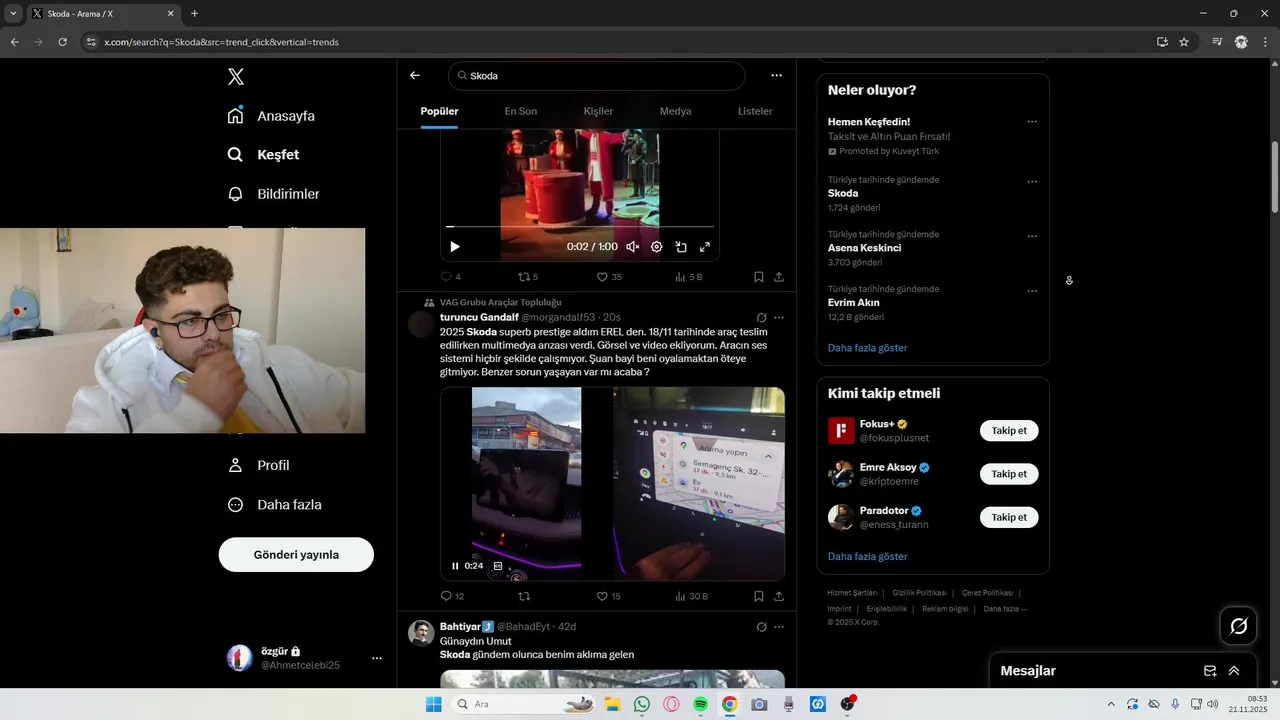The width and height of the screenshot is (1280, 720).
Task: Go to Anasayfa in the sidebar
Action: (271, 116)
